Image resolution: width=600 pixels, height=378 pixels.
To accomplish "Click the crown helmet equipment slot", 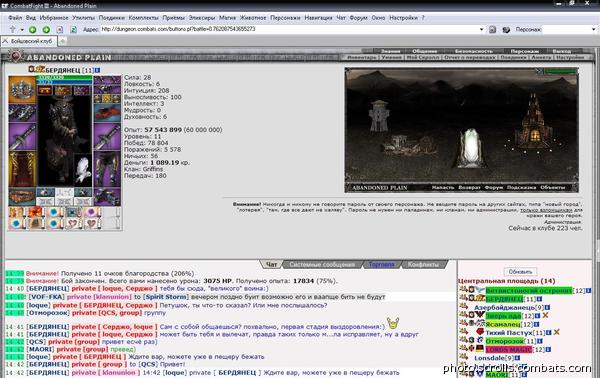I will tap(22, 89).
